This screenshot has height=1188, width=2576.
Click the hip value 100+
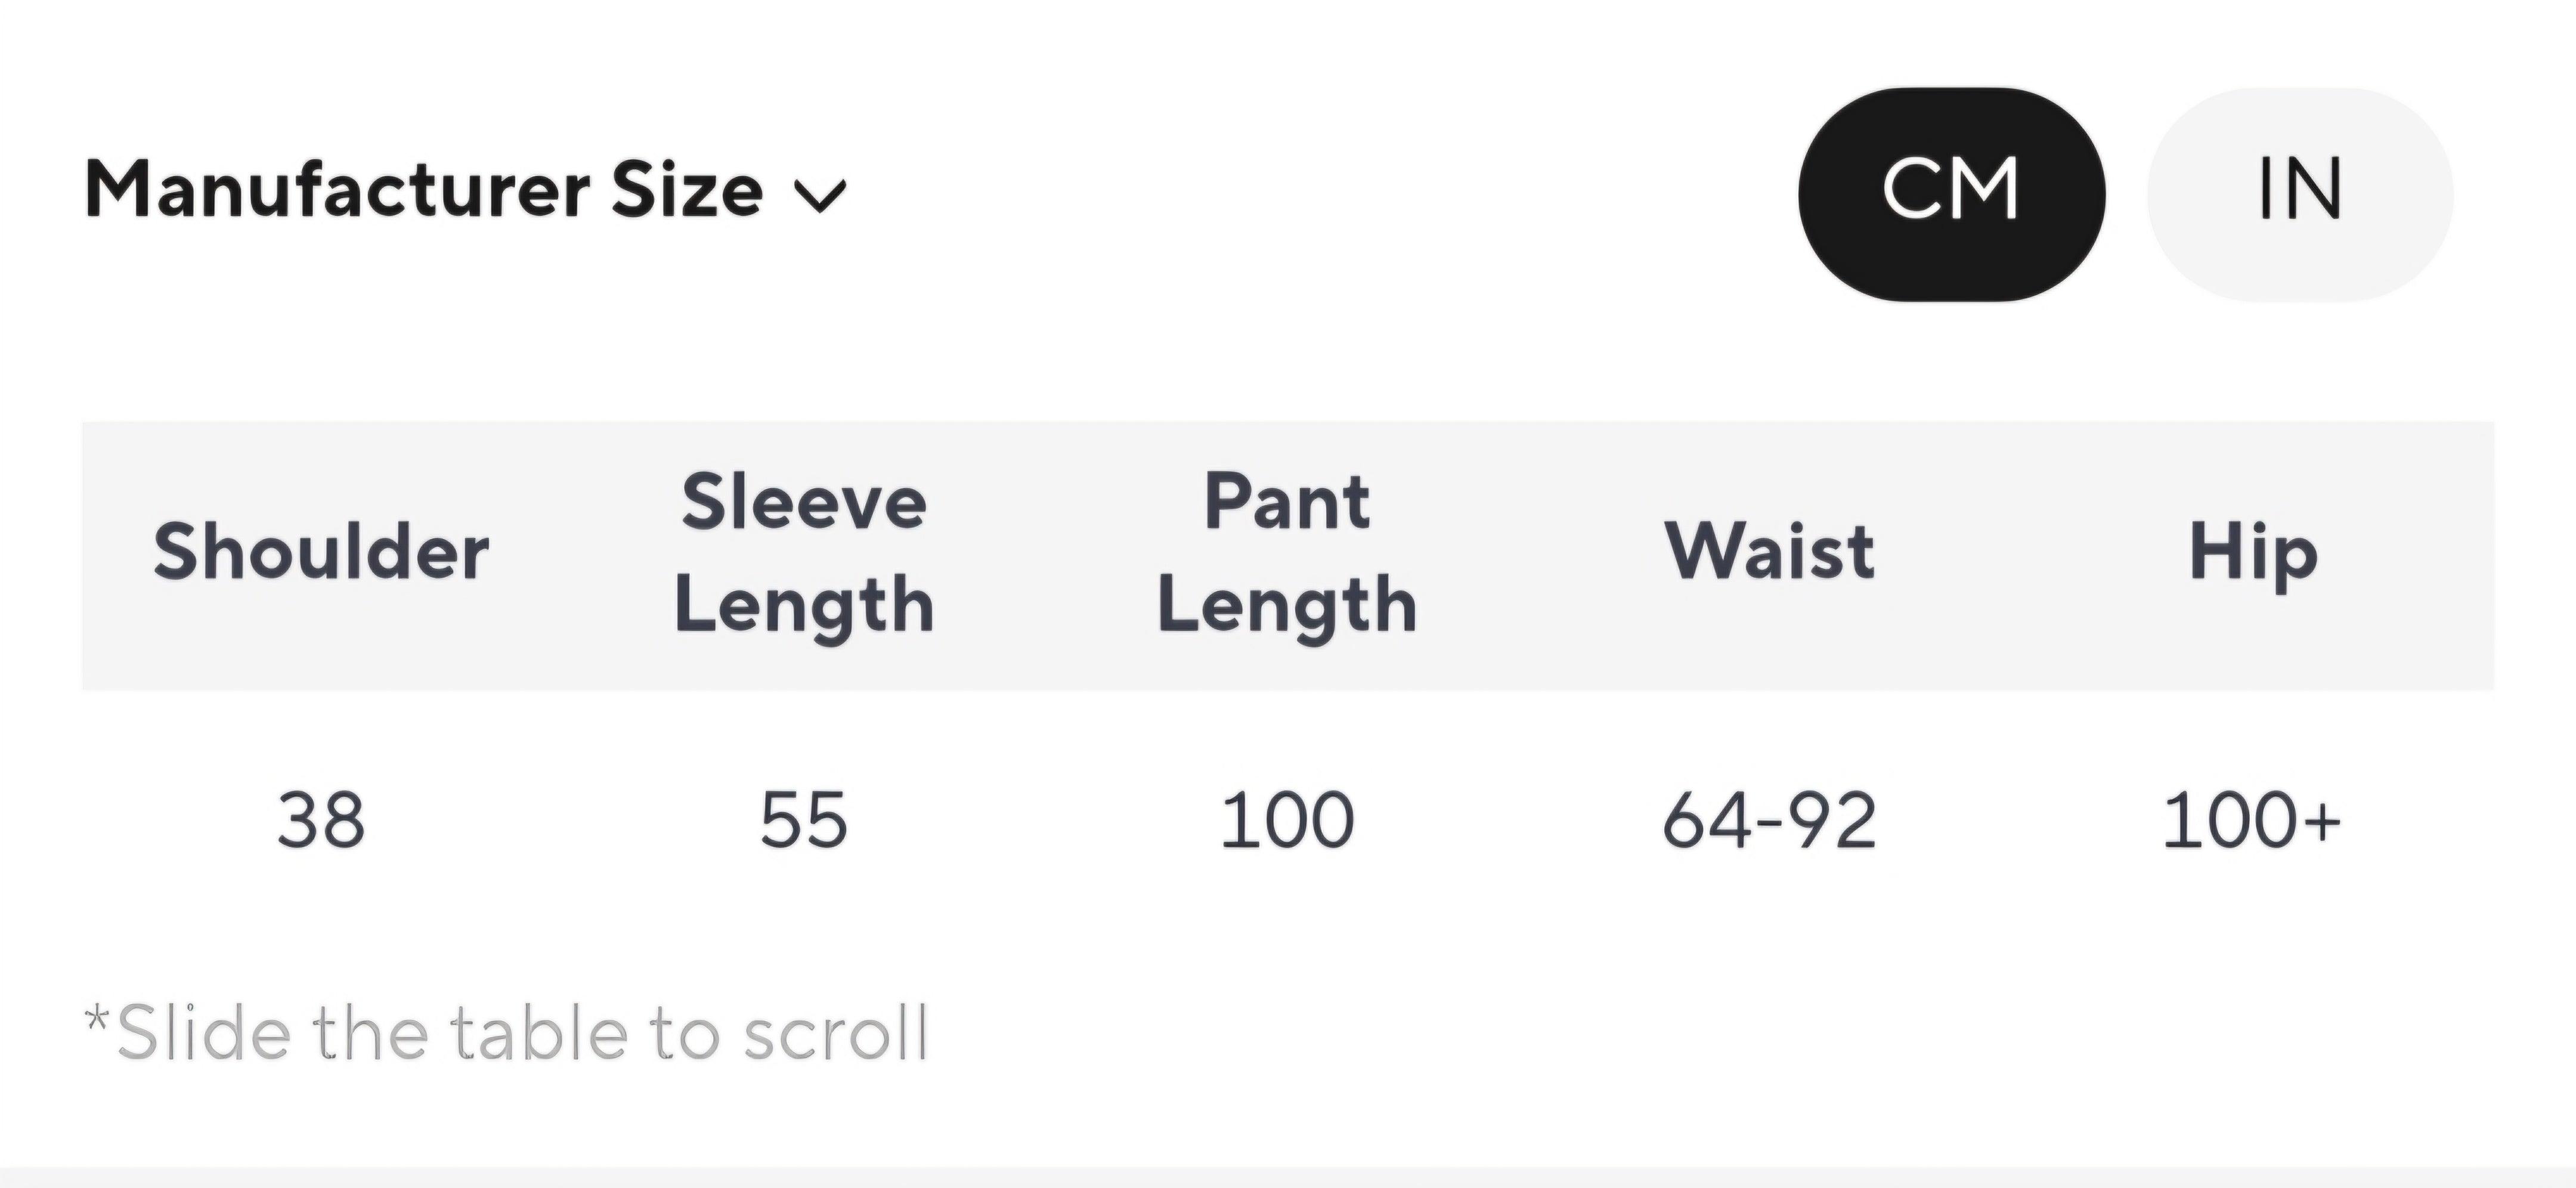(2250, 821)
